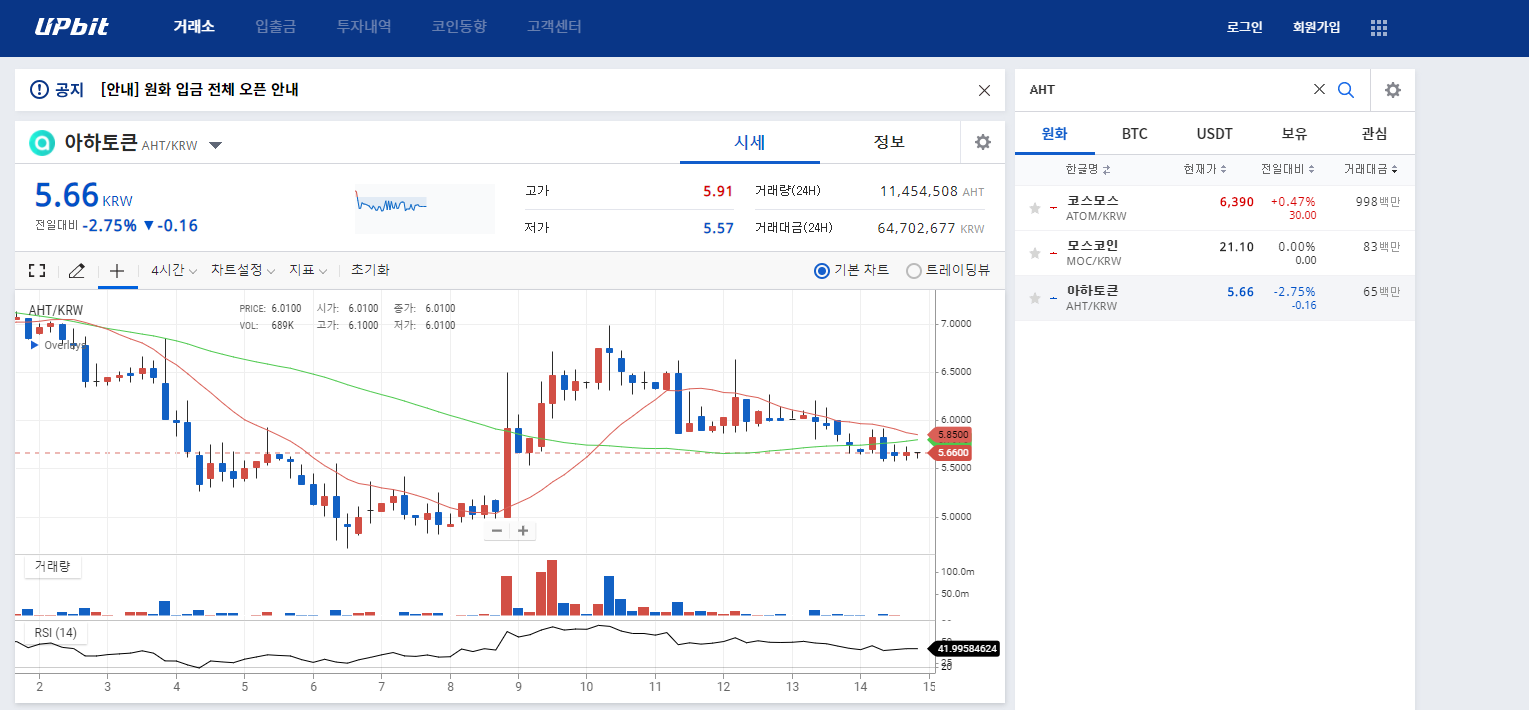This screenshot has height=710, width=1529.
Task: Click the 5.91 고가 value
Action: (718, 191)
